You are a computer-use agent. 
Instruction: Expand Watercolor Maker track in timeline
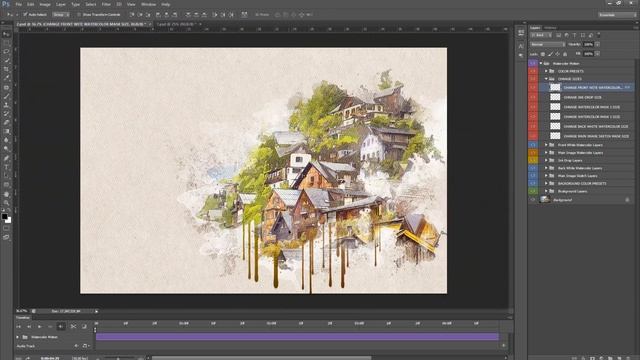click(18, 337)
